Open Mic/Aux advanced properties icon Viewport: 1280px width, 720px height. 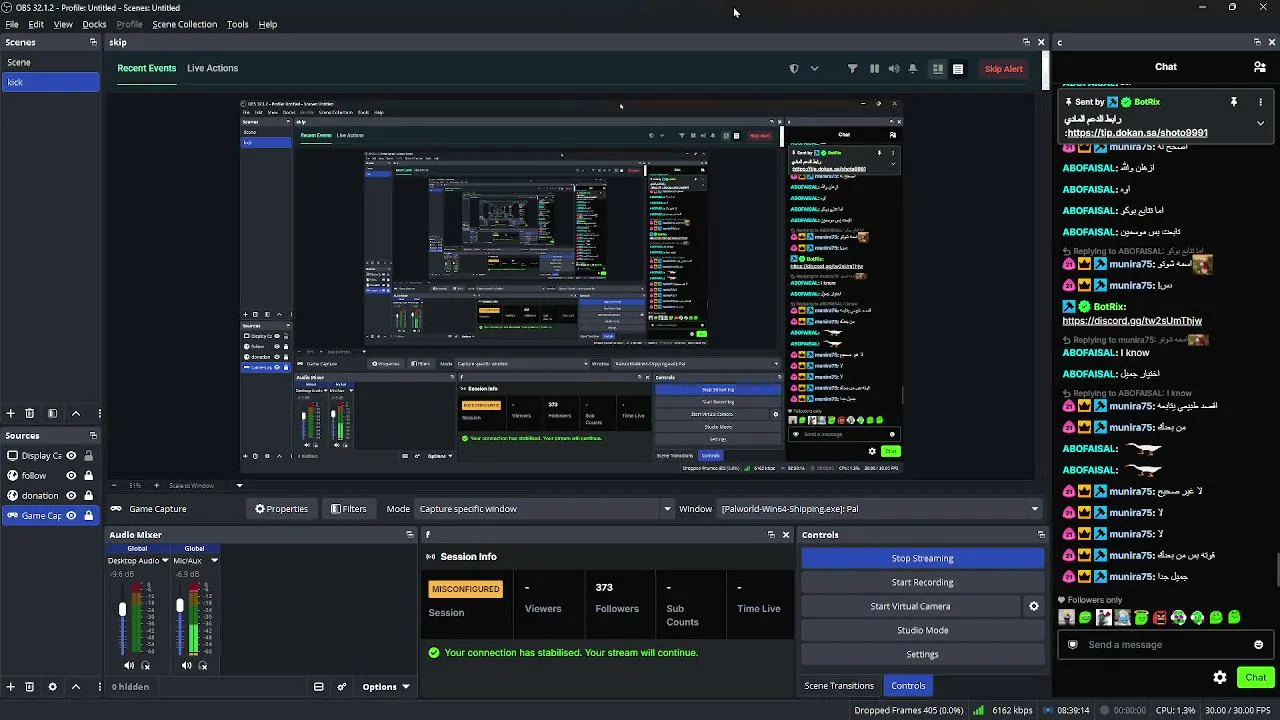[203, 666]
